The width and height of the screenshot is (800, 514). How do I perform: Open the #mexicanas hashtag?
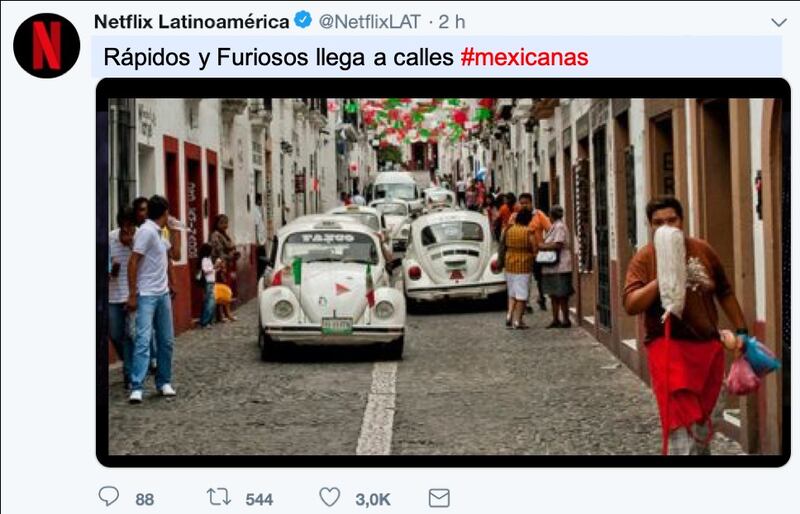[524, 57]
